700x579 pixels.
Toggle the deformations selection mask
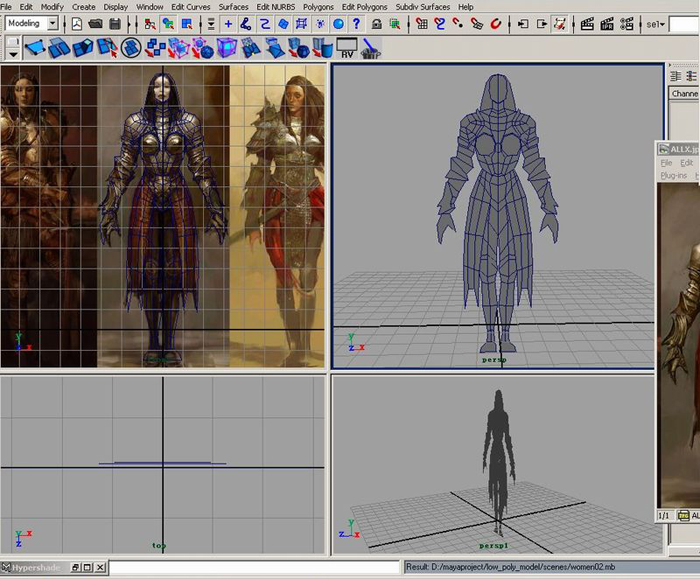point(301,24)
